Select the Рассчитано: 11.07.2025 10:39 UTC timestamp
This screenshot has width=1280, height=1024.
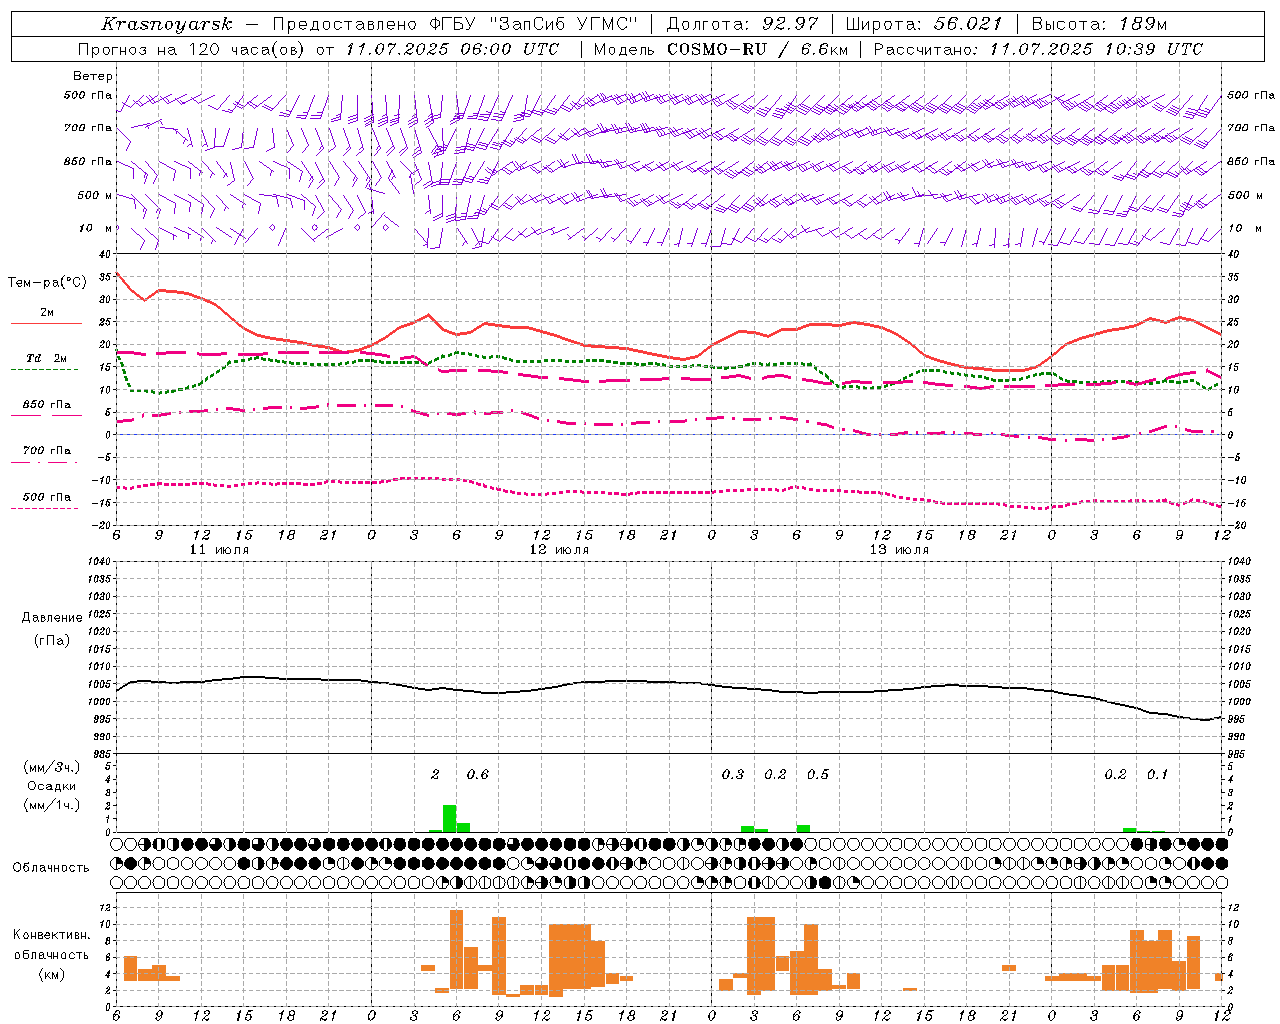pyautogui.click(x=1038, y=49)
